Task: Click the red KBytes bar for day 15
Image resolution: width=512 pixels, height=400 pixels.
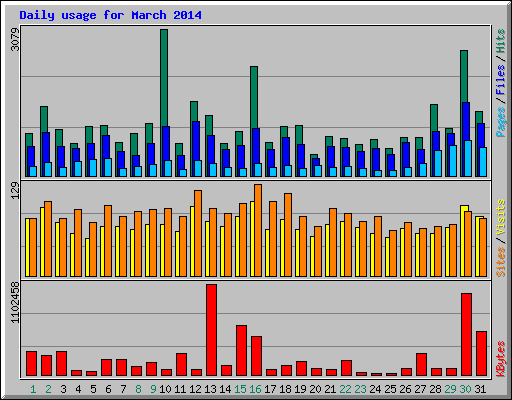Action: pos(241,351)
